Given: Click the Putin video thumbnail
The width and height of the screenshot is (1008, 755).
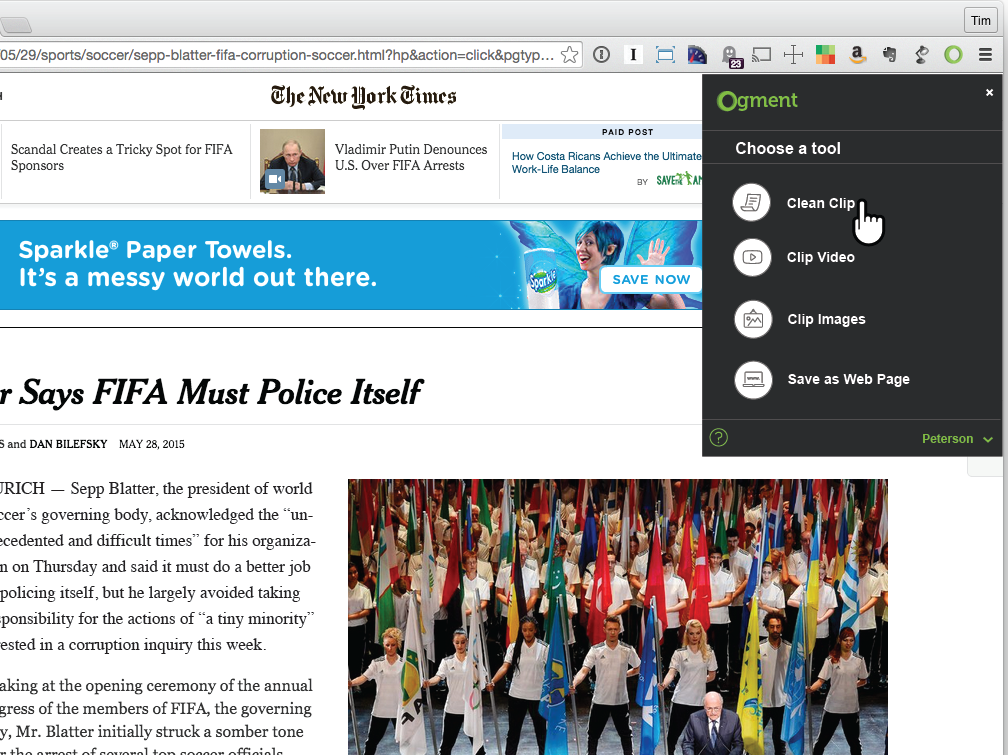Looking at the screenshot, I should point(292,161).
